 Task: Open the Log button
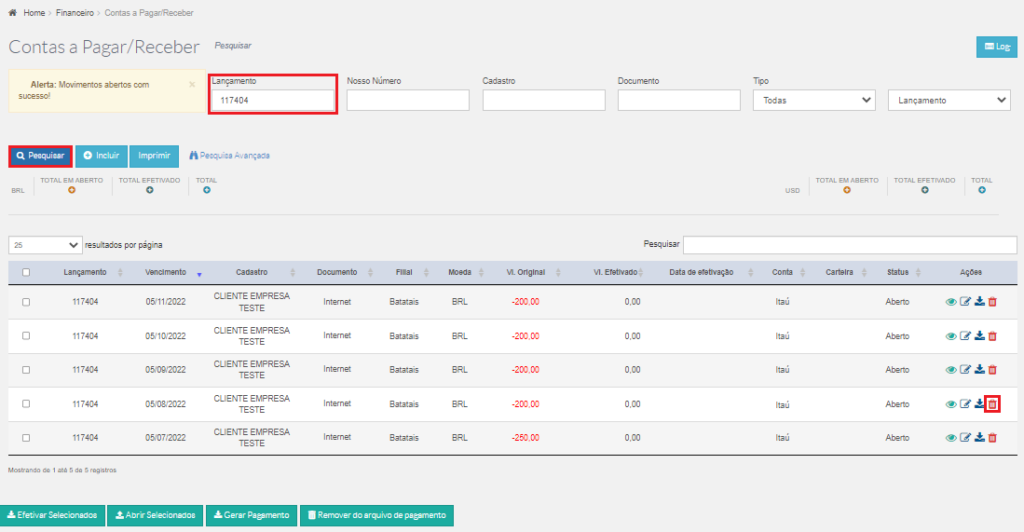(x=997, y=46)
